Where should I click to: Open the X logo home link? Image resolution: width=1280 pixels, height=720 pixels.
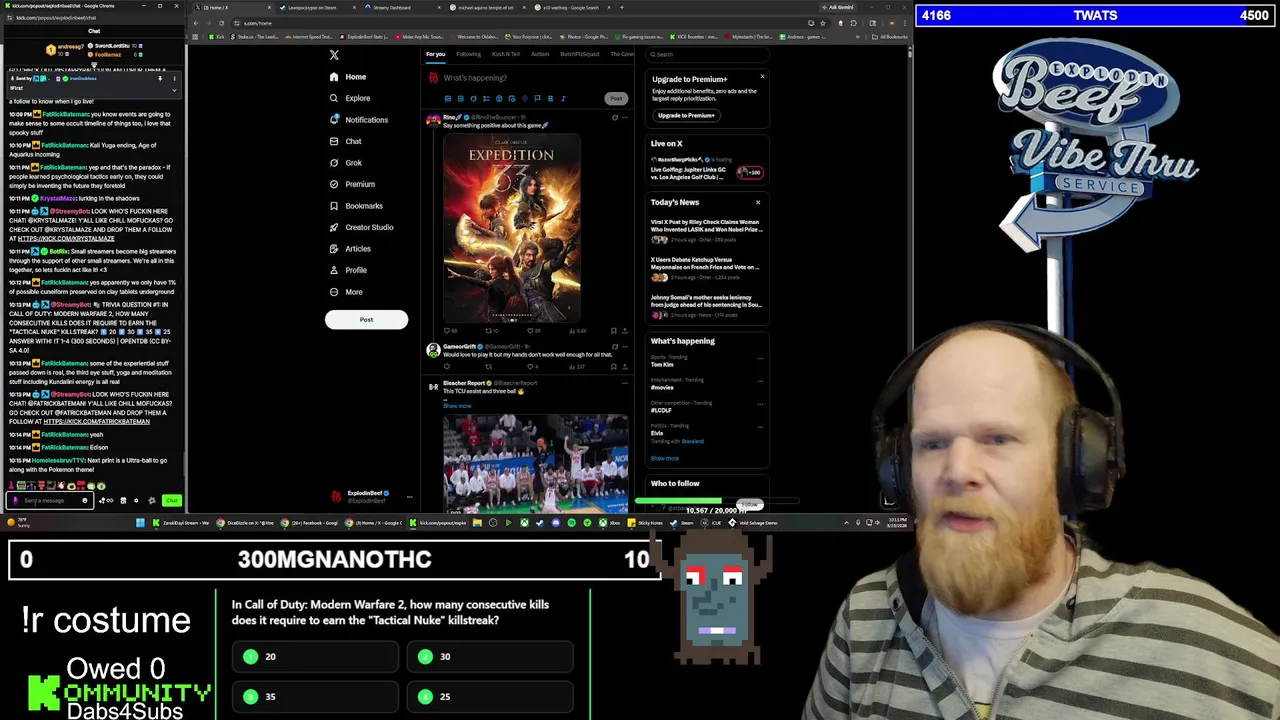(334, 55)
